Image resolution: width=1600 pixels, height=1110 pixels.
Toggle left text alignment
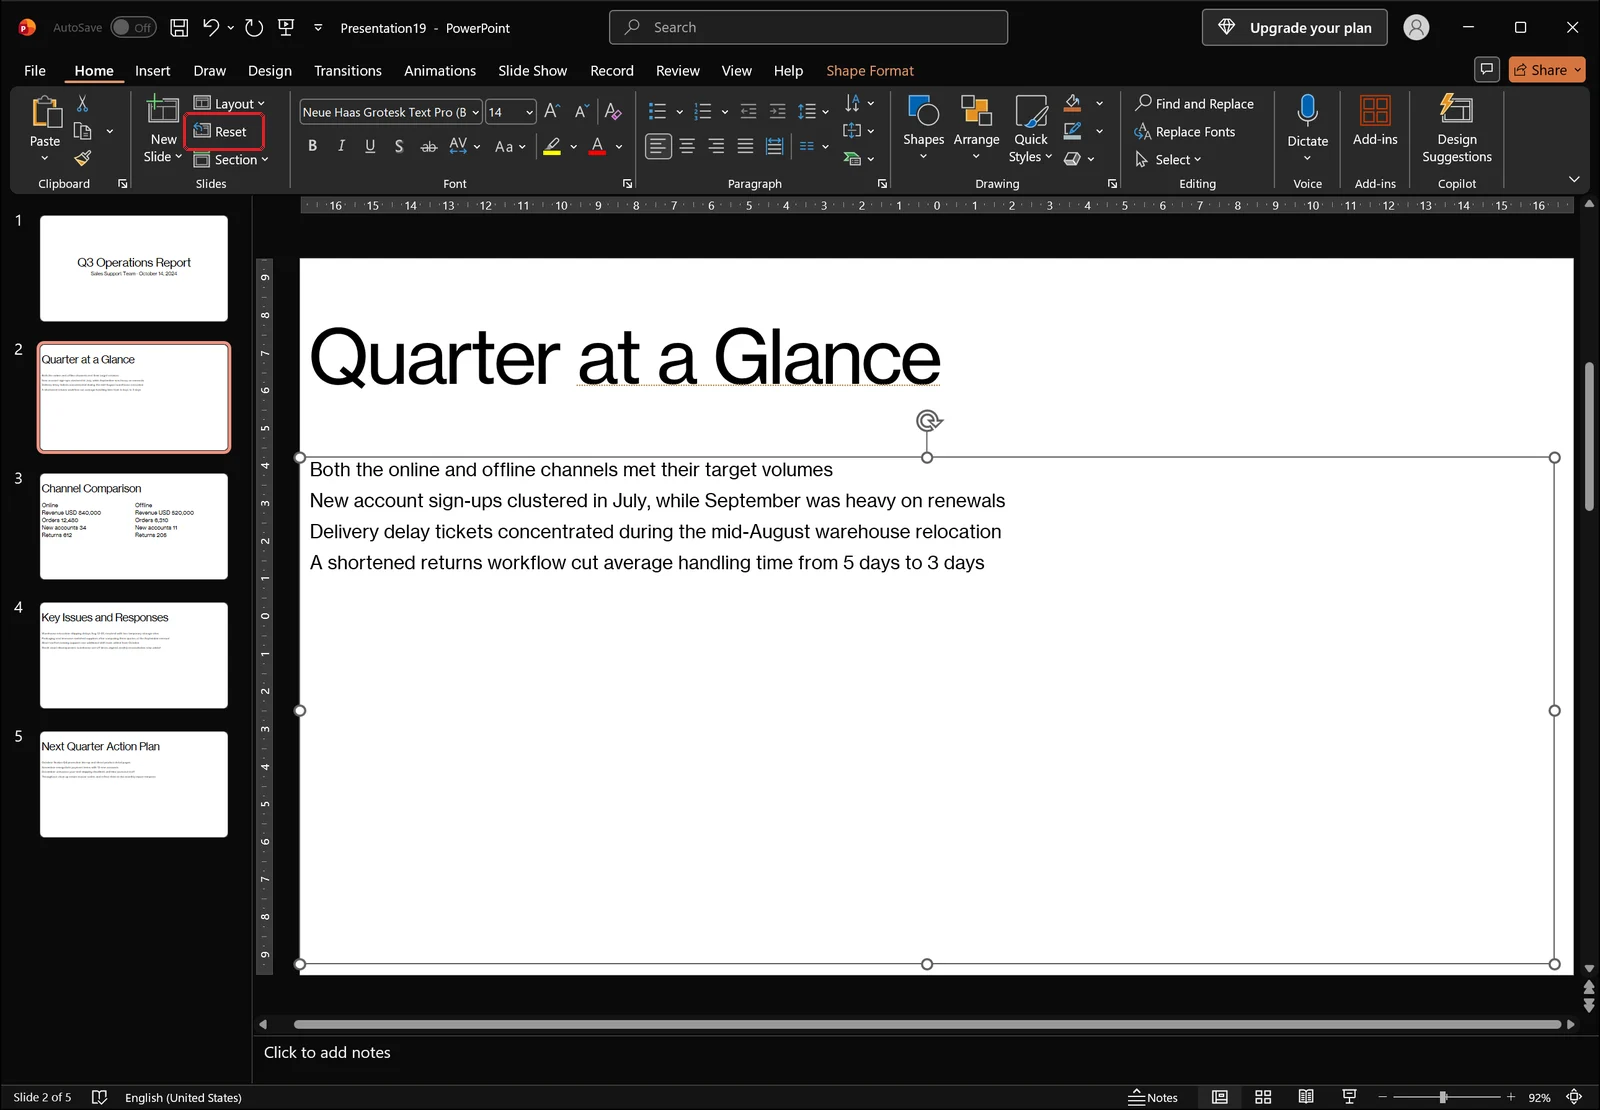(x=658, y=146)
